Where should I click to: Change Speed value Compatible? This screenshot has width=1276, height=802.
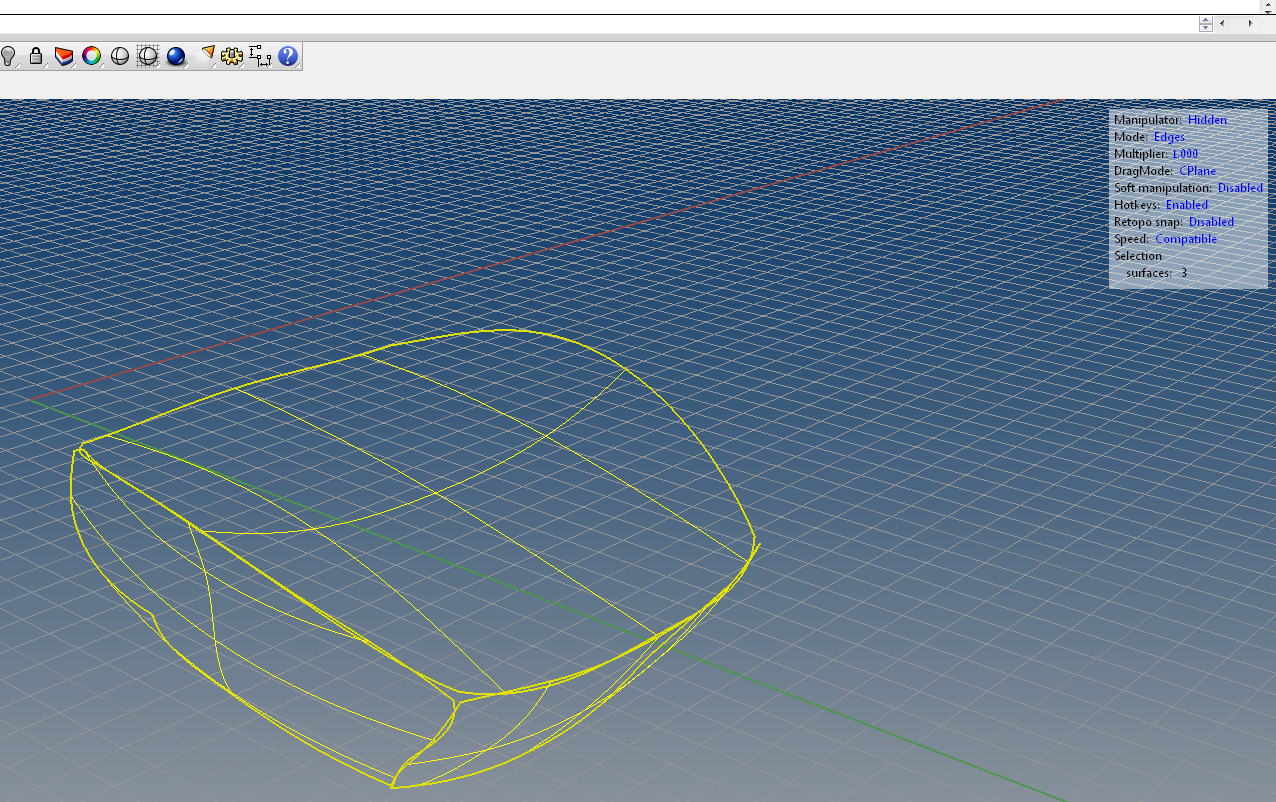(x=1186, y=239)
